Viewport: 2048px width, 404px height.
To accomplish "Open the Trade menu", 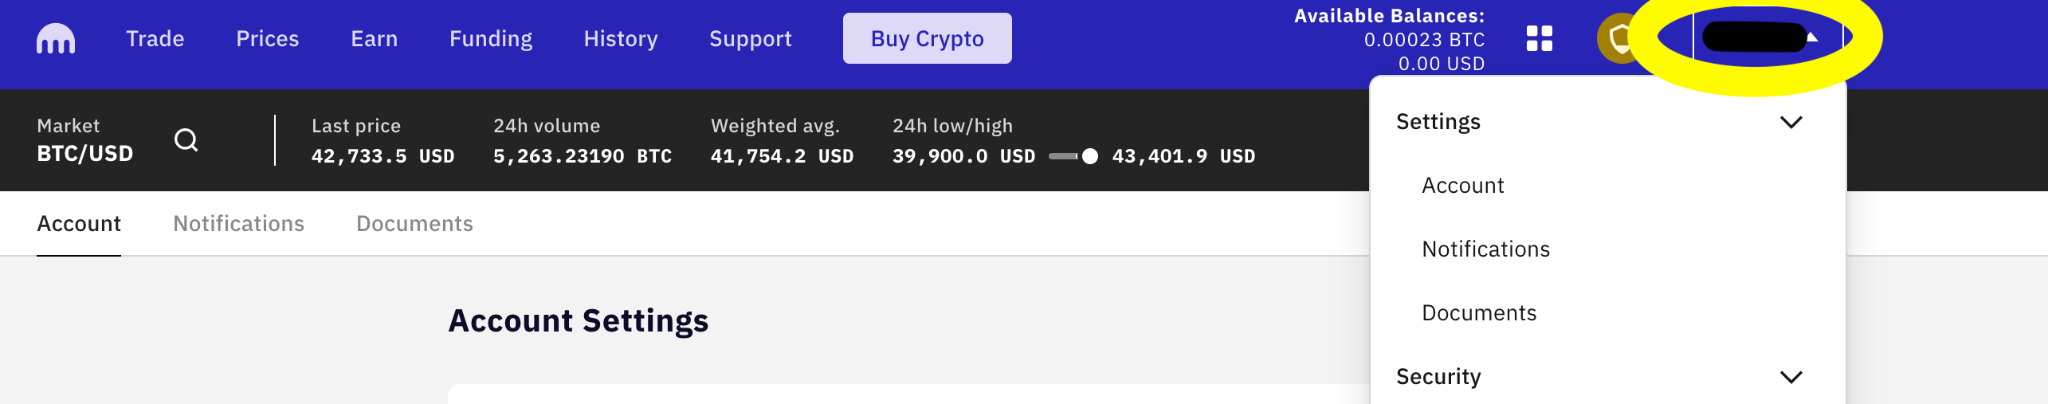I will point(155,39).
